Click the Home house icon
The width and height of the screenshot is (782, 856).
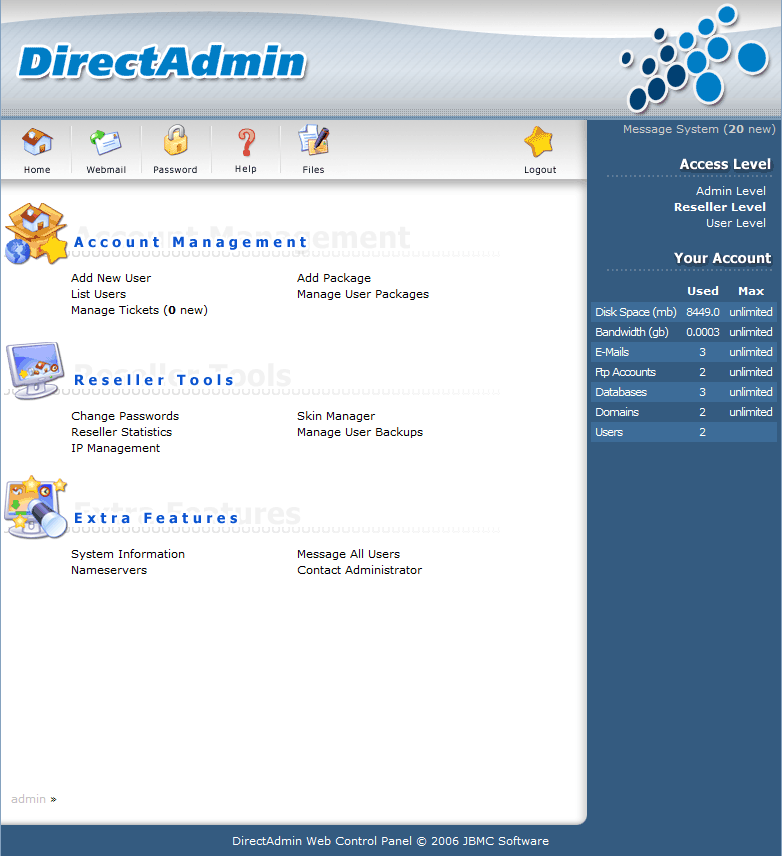[x=37, y=142]
